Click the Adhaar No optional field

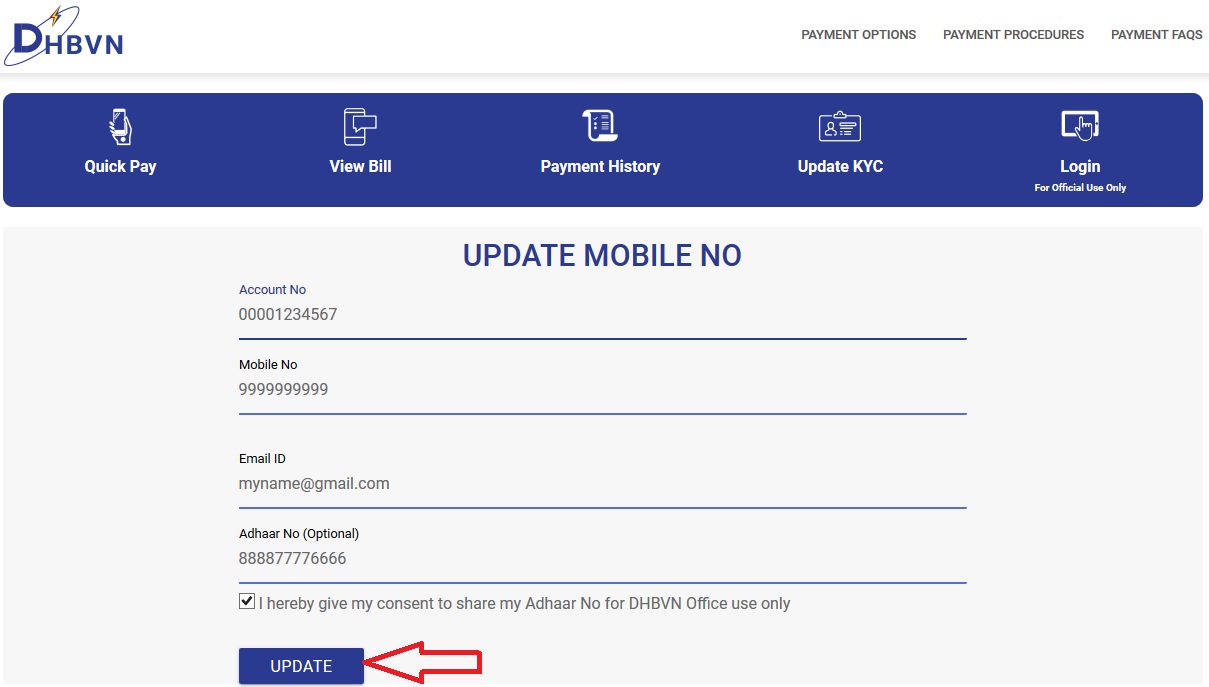pos(602,559)
